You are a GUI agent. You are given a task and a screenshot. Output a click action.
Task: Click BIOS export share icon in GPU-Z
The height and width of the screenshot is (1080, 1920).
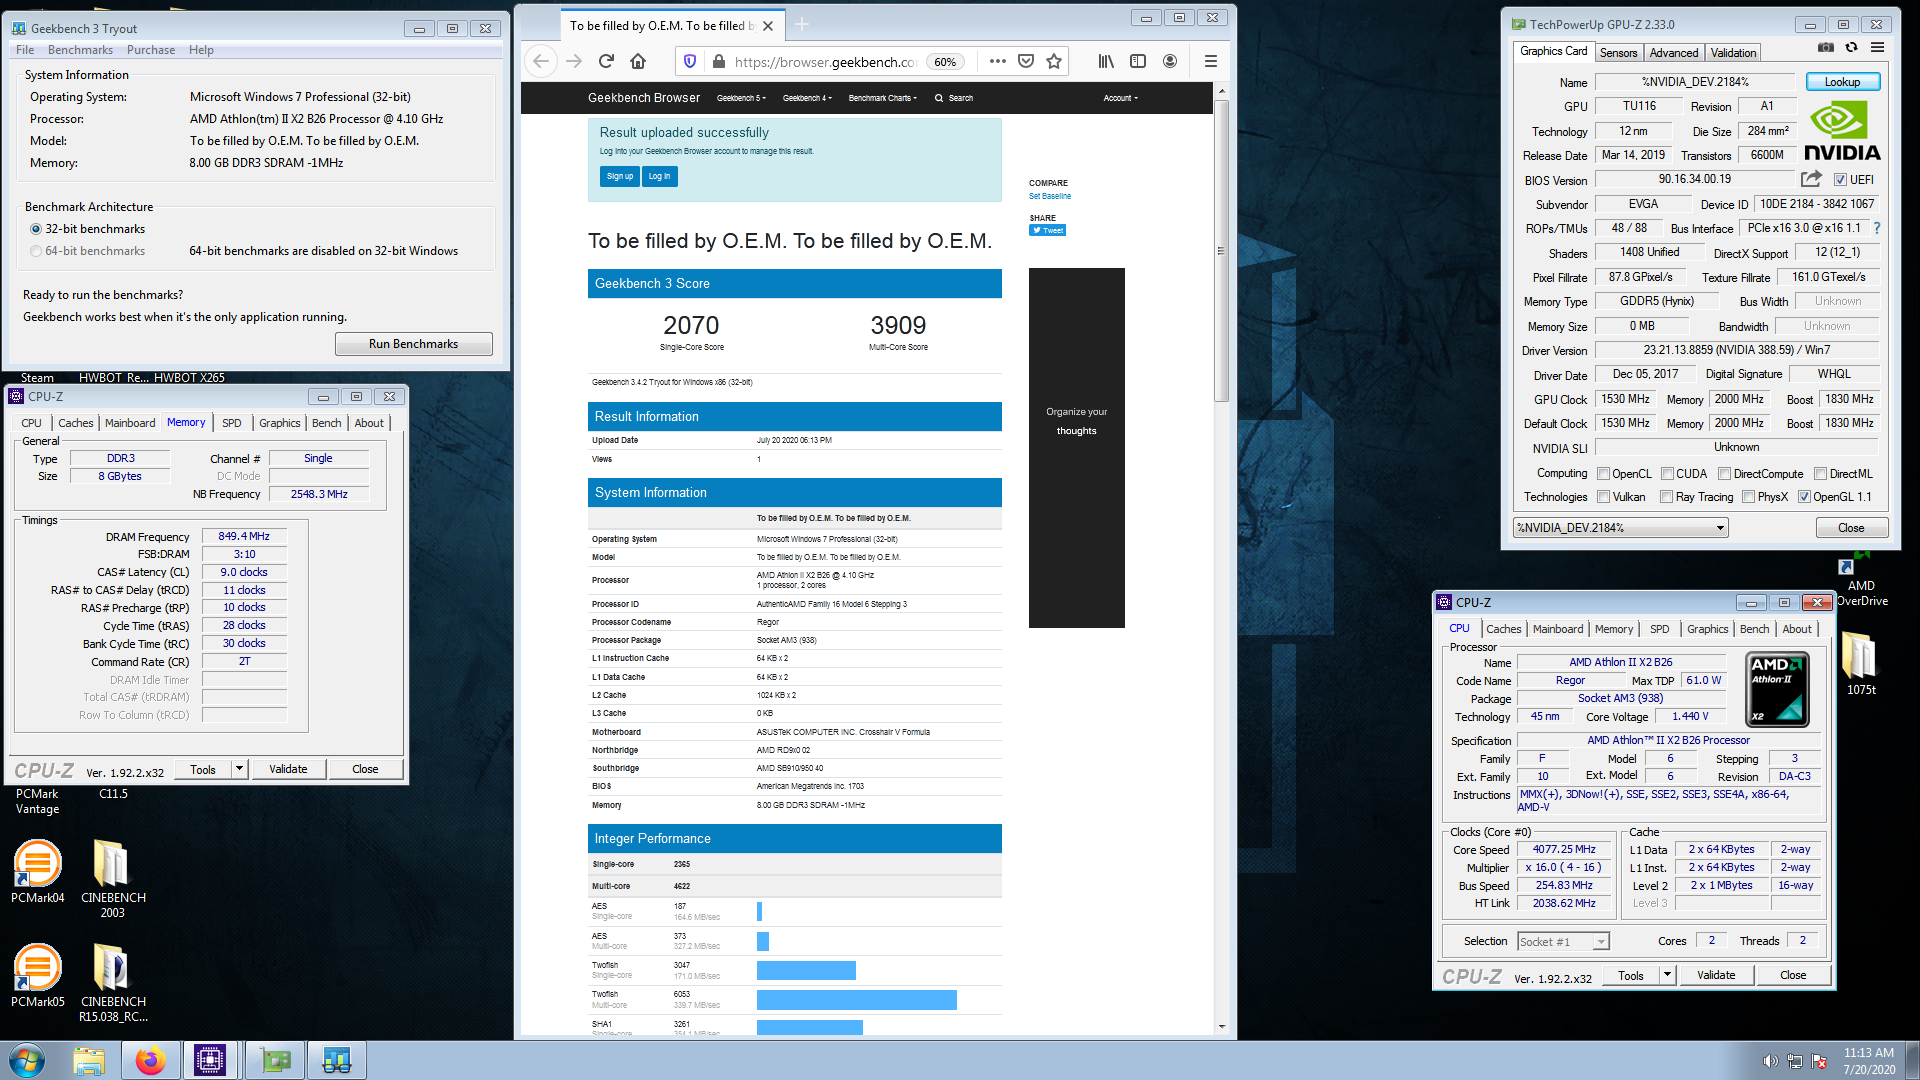pos(1811,179)
